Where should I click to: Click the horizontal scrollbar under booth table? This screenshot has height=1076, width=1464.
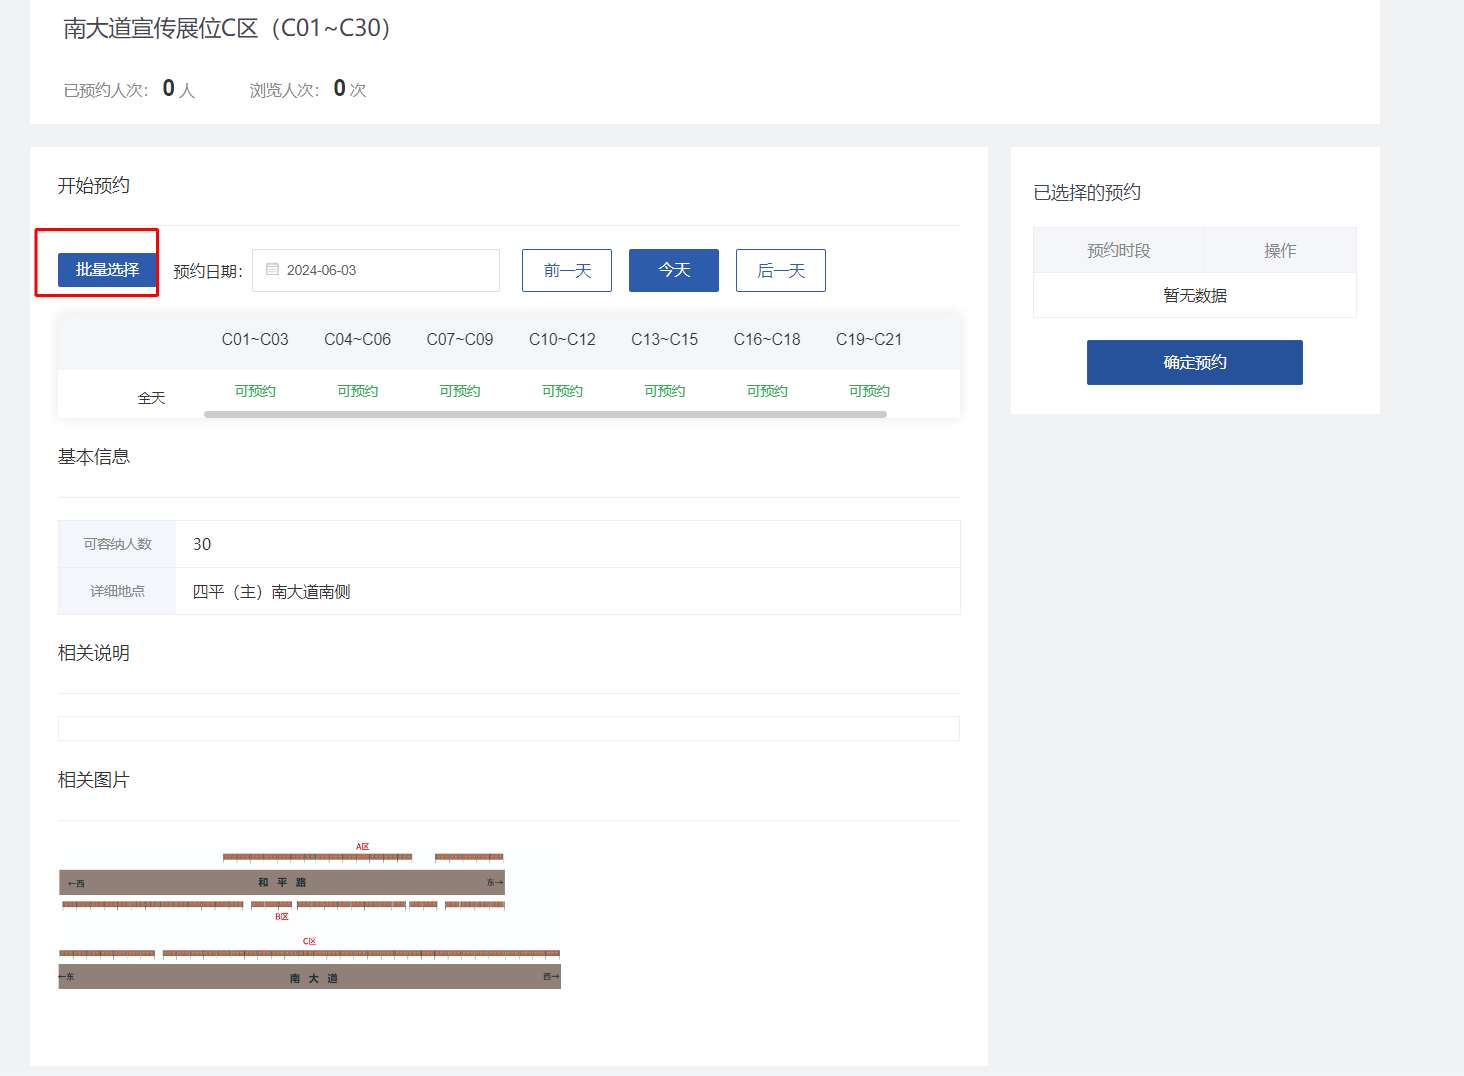[545, 414]
